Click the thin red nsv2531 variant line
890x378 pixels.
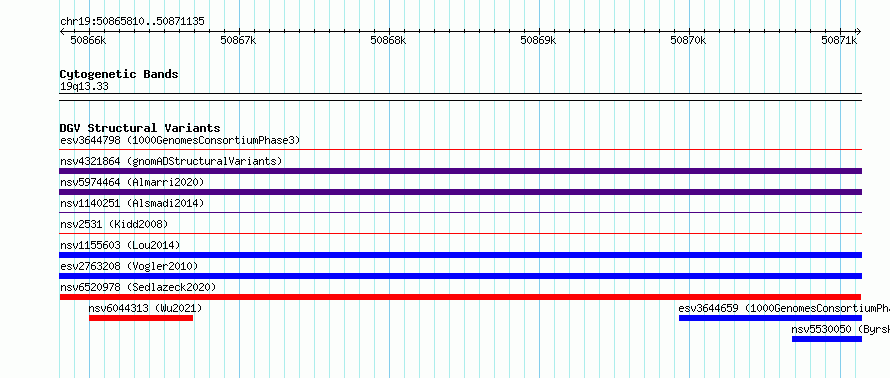[x=461, y=234]
